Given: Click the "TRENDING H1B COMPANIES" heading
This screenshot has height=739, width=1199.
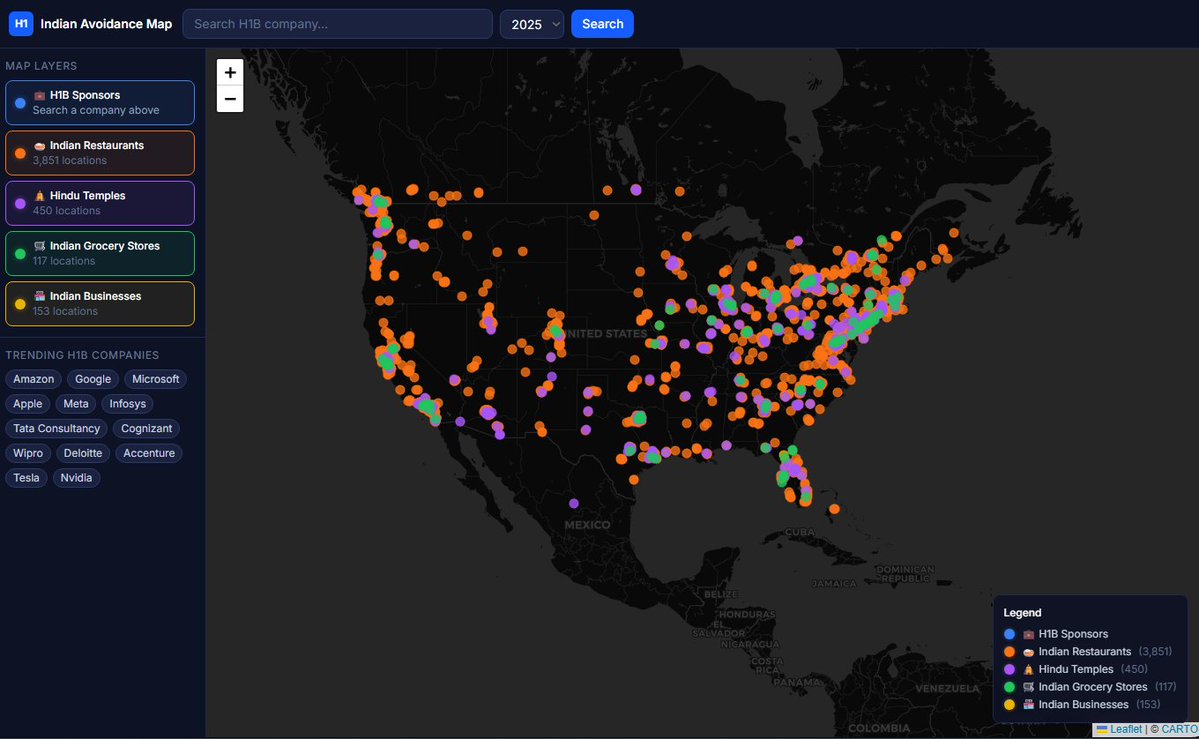Looking at the screenshot, I should click(83, 356).
